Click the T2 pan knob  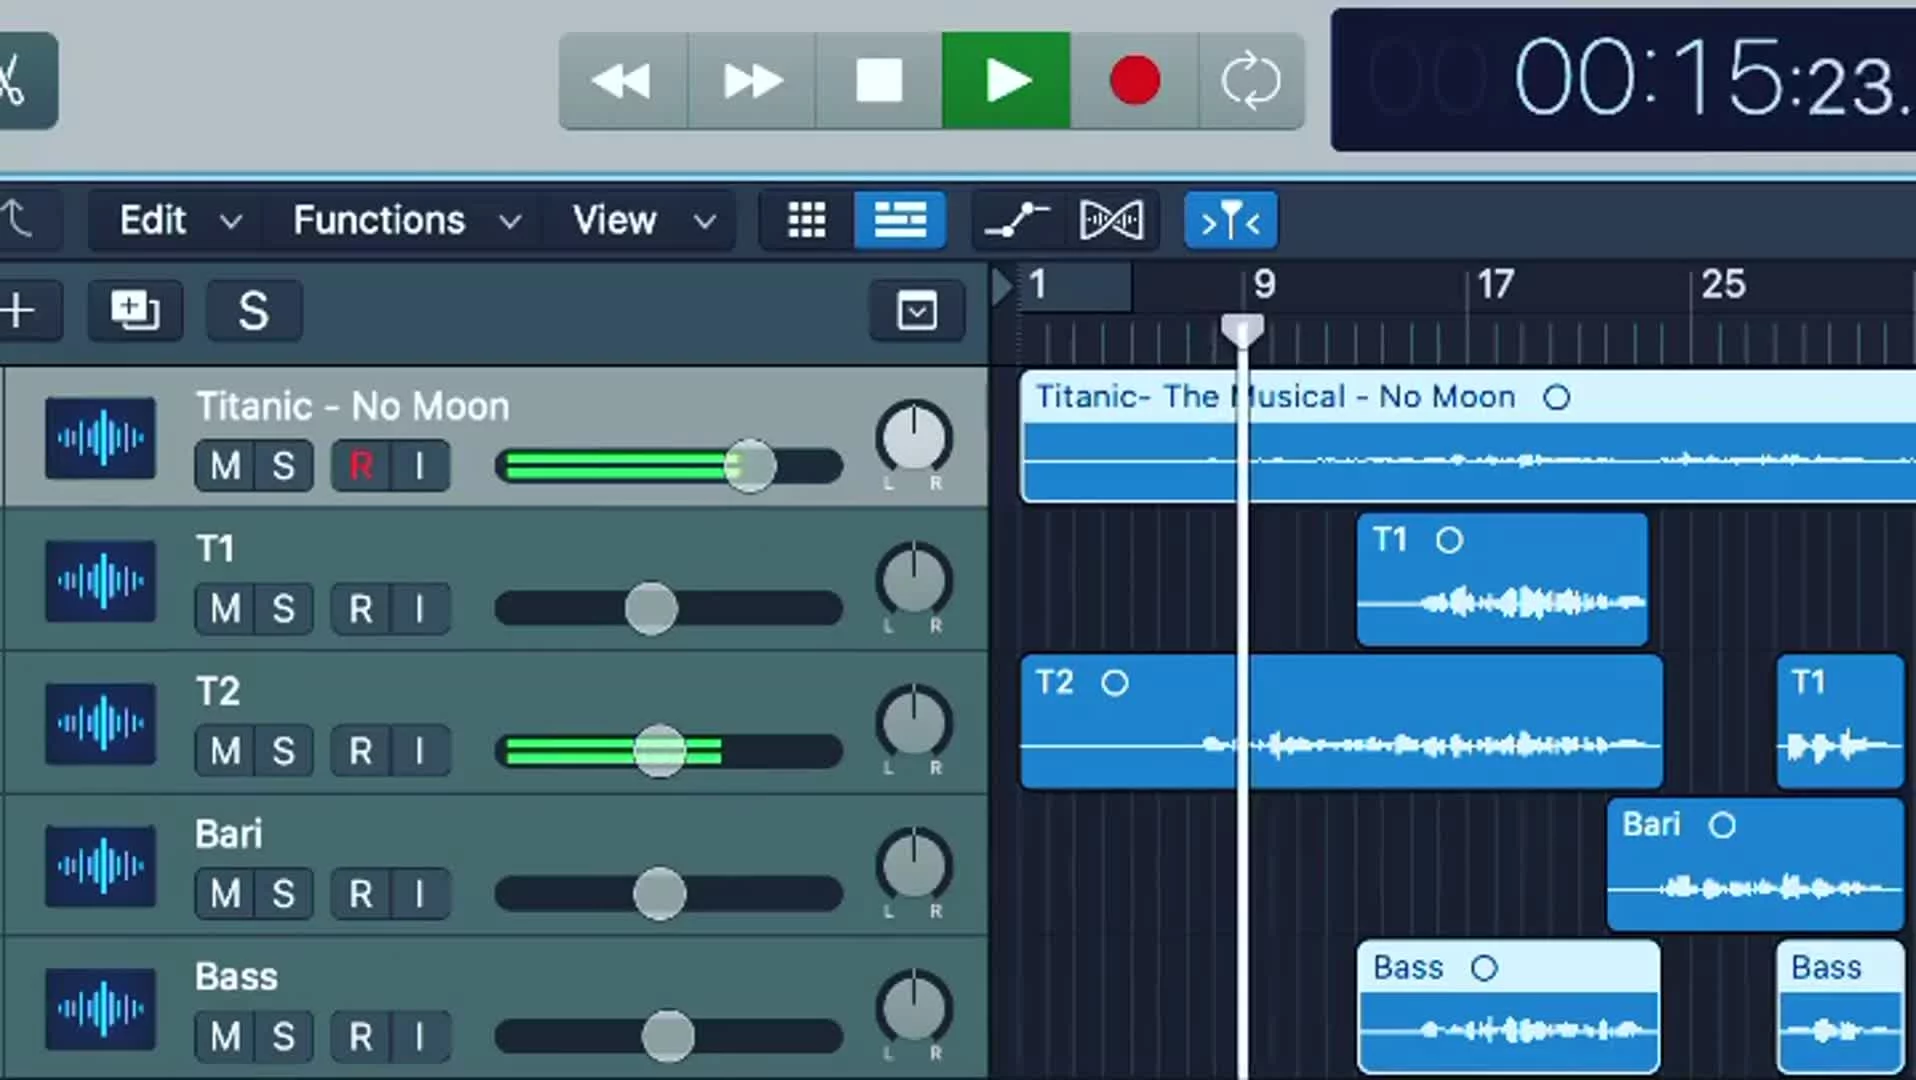(x=913, y=722)
